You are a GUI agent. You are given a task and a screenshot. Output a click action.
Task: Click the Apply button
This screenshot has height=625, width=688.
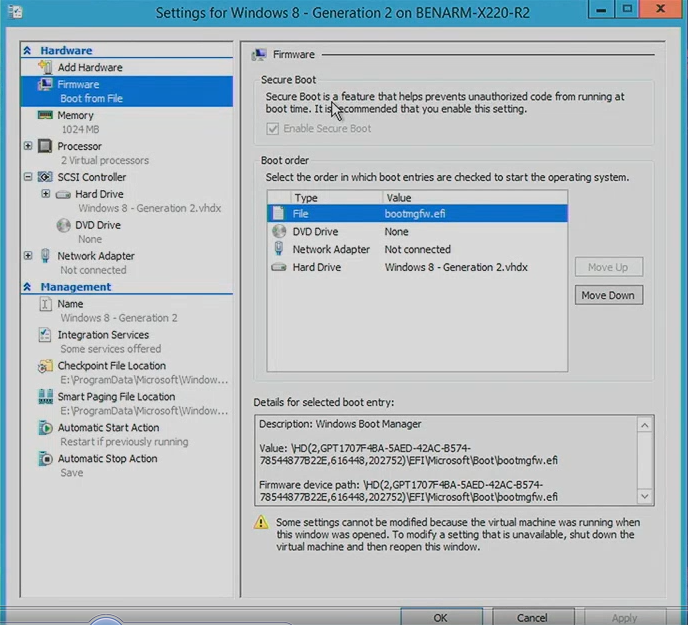coord(624,617)
